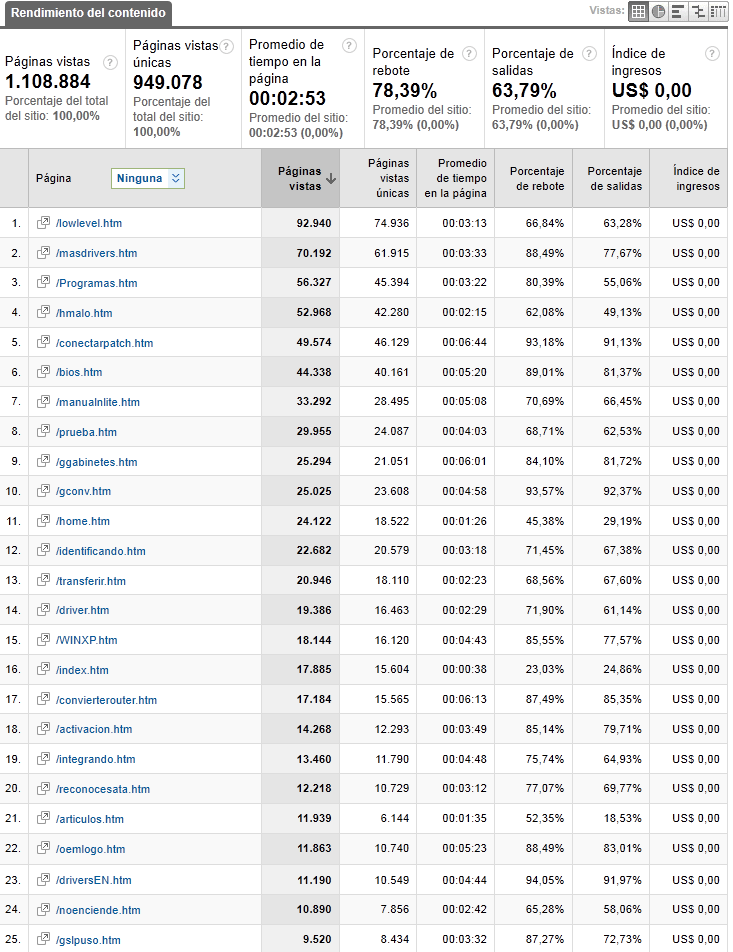
Task: Open the /home.htm page report
Action: click(x=83, y=521)
